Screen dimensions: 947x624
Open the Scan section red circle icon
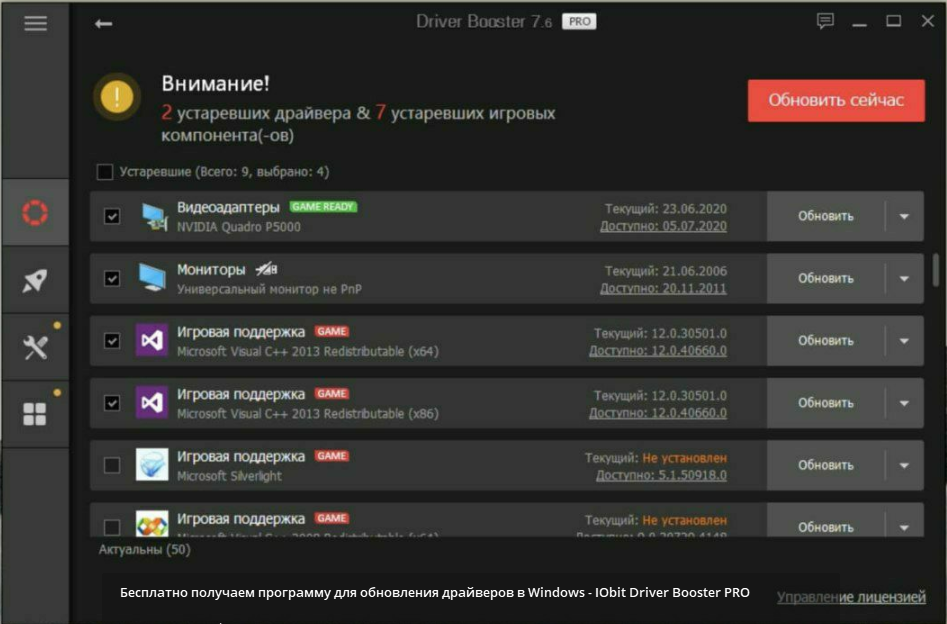(x=35, y=213)
